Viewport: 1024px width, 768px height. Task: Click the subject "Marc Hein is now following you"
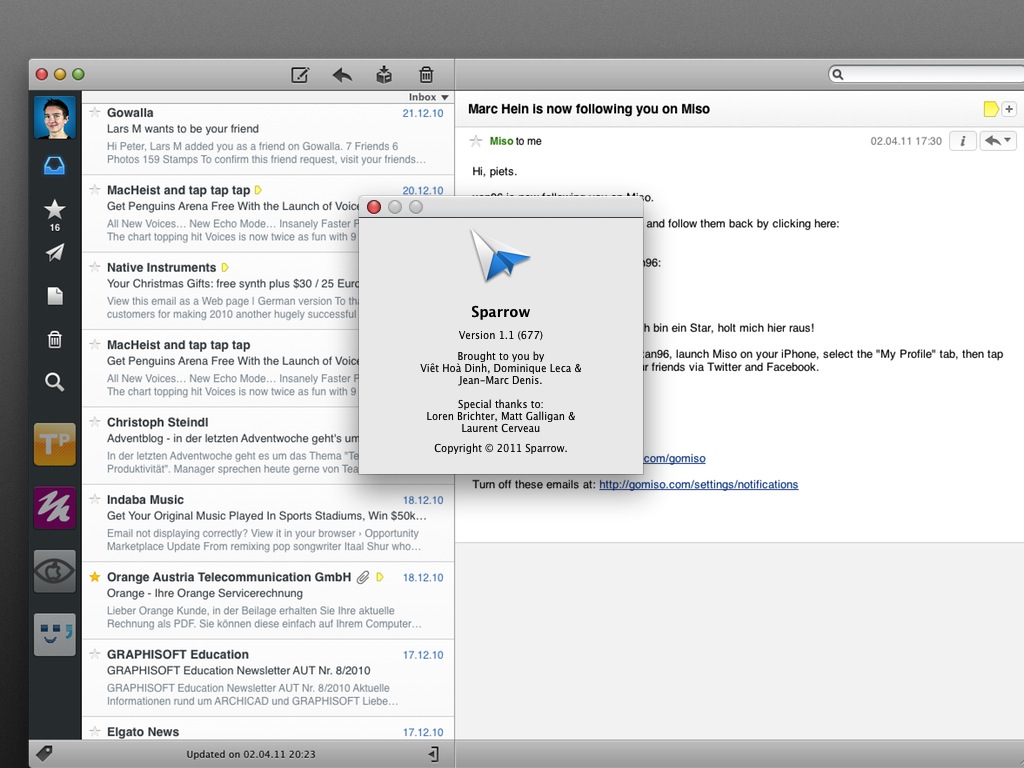coord(588,109)
